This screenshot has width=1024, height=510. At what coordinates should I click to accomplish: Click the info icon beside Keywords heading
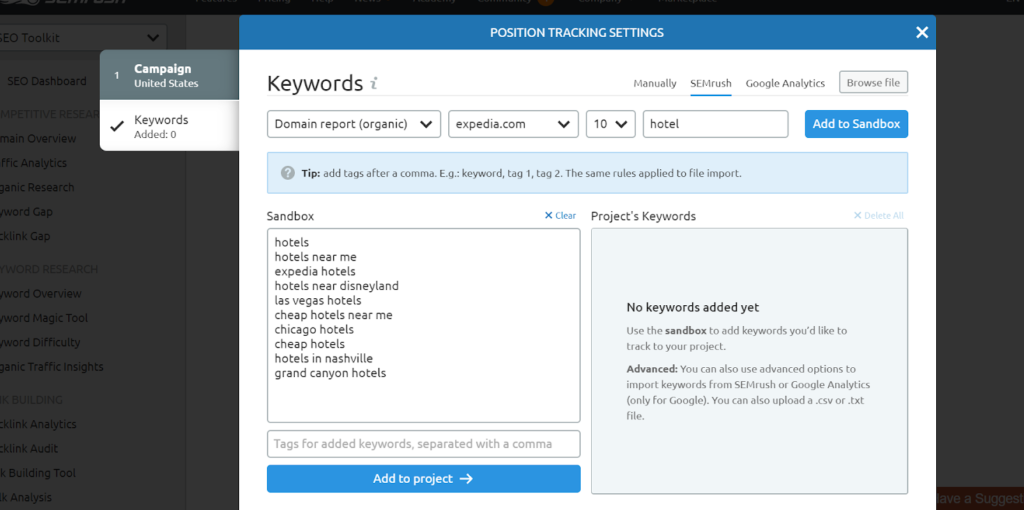pyautogui.click(x=374, y=84)
